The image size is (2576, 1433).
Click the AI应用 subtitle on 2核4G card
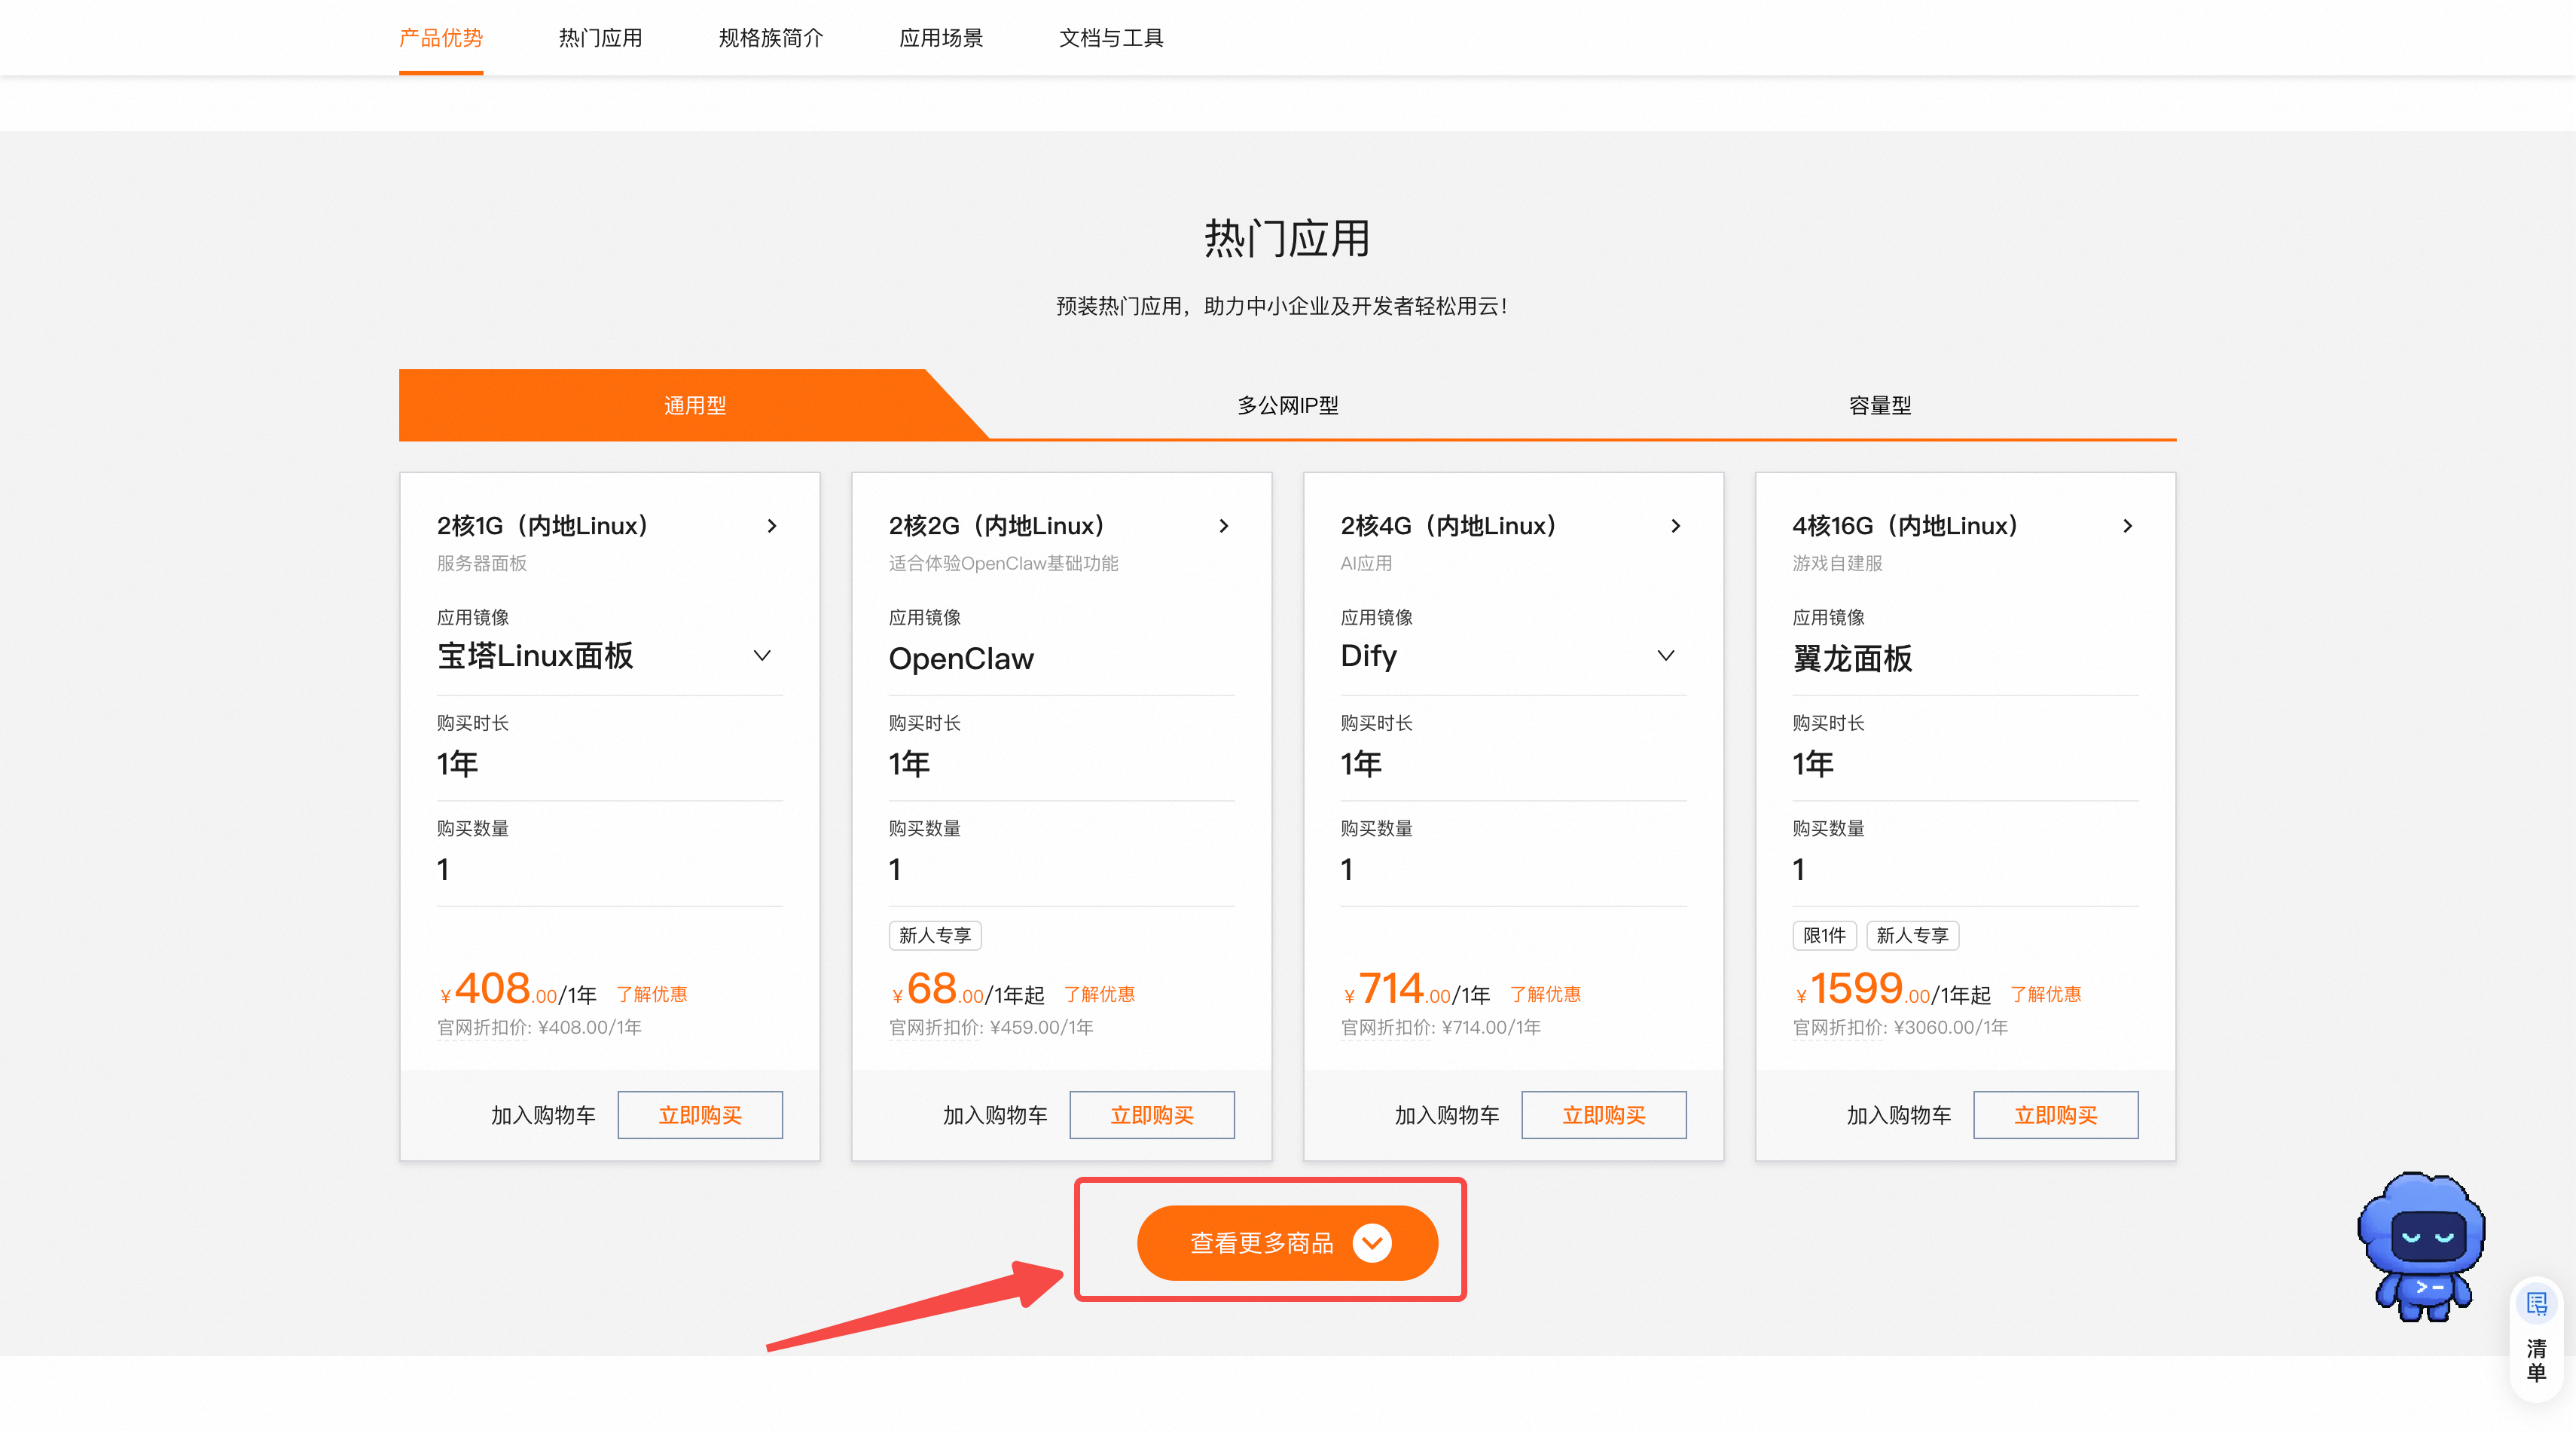coord(1366,564)
